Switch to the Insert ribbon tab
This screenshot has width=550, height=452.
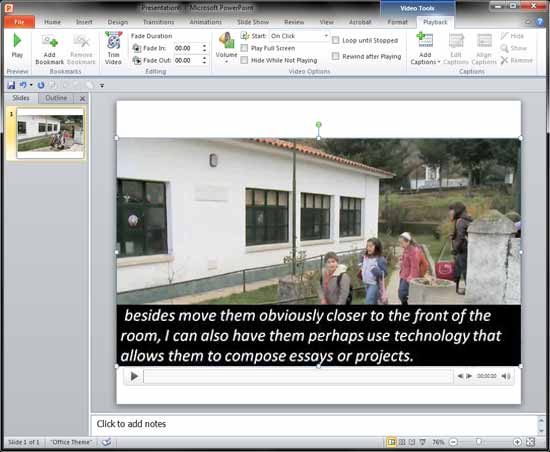pos(84,22)
